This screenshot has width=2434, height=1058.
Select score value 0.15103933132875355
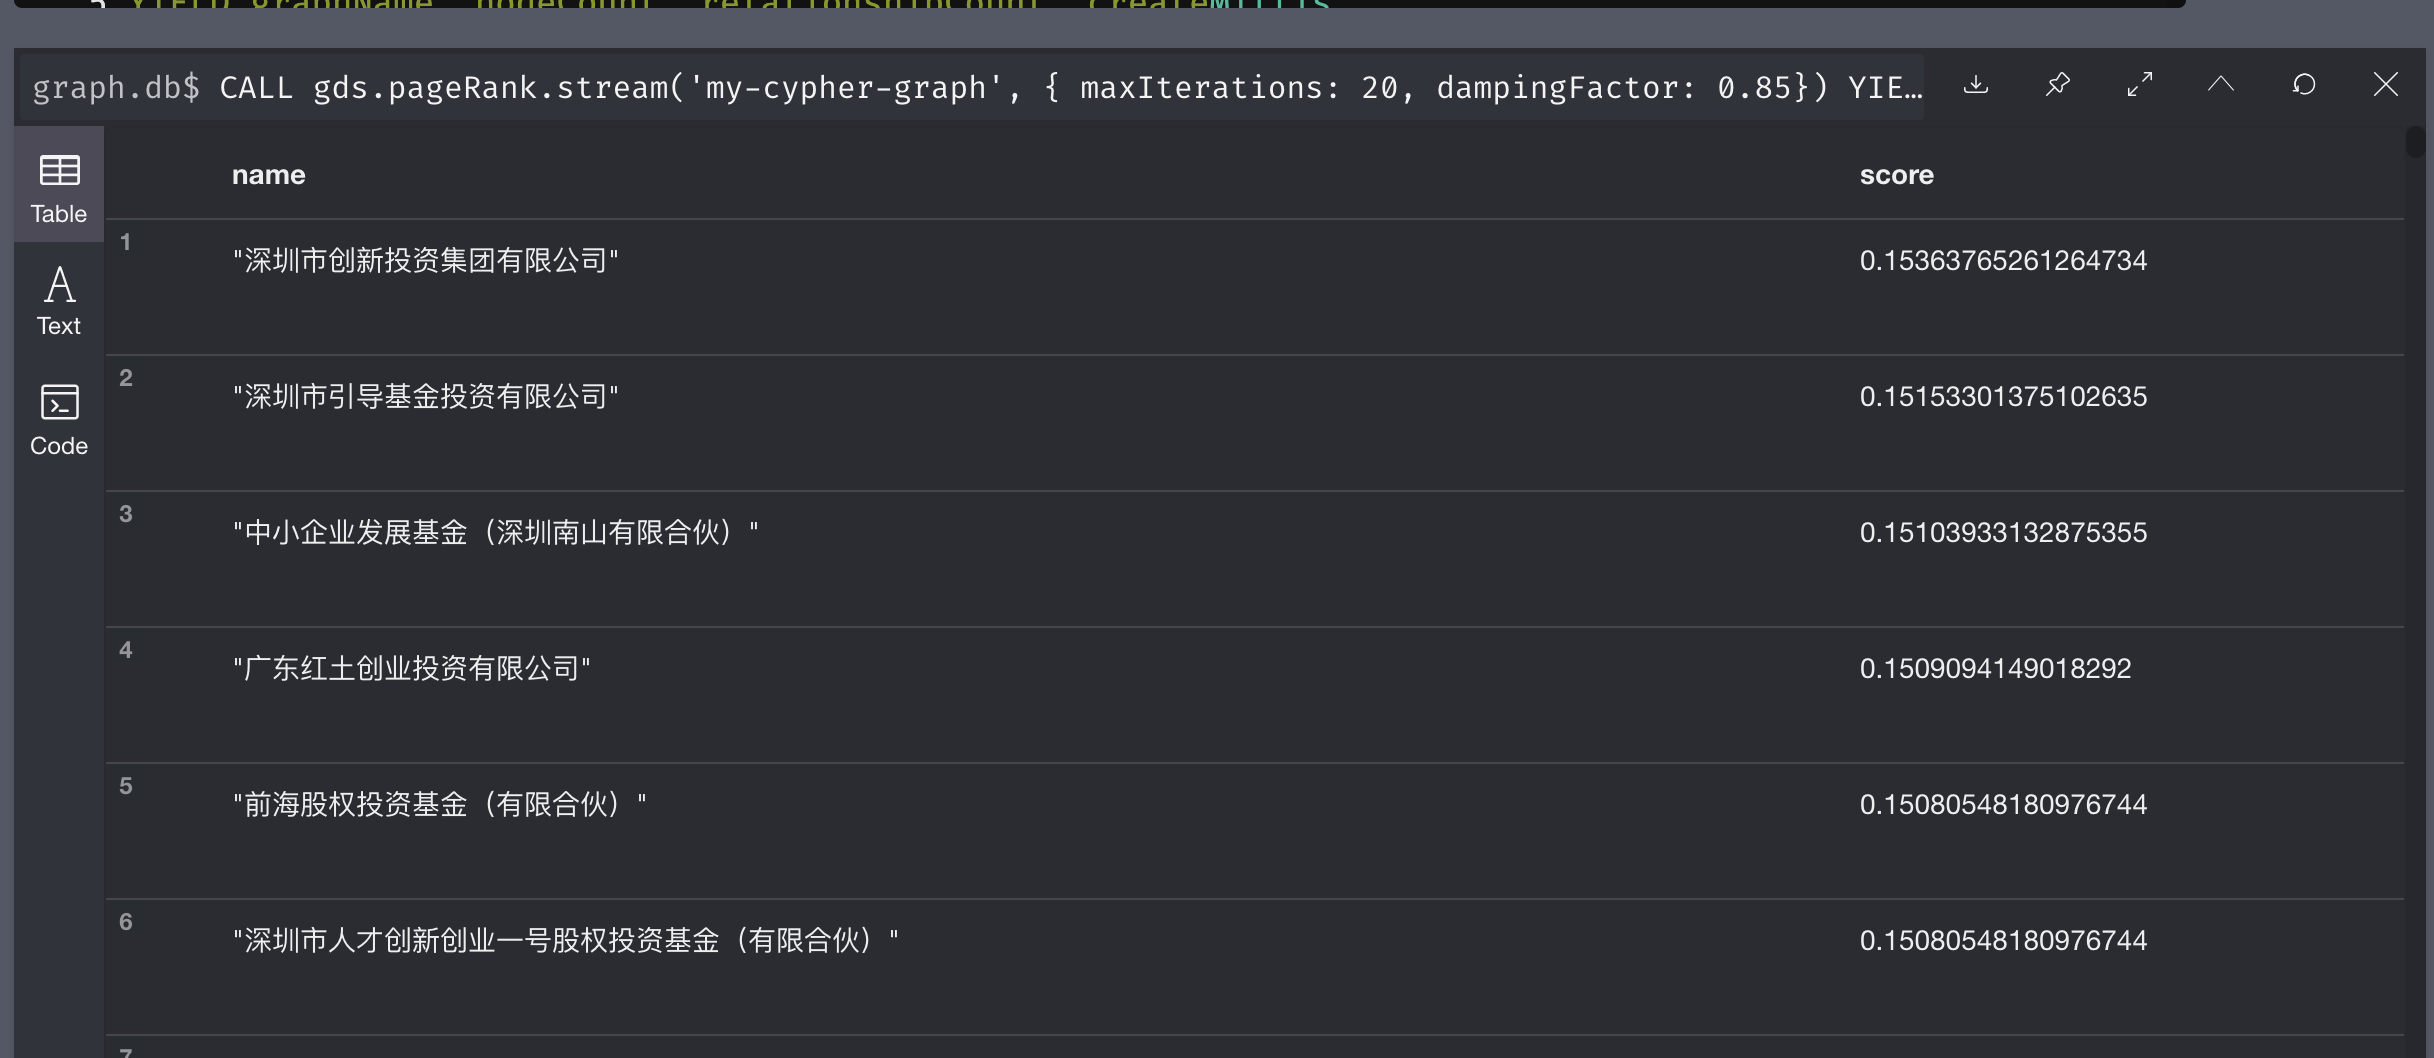click(x=2003, y=533)
